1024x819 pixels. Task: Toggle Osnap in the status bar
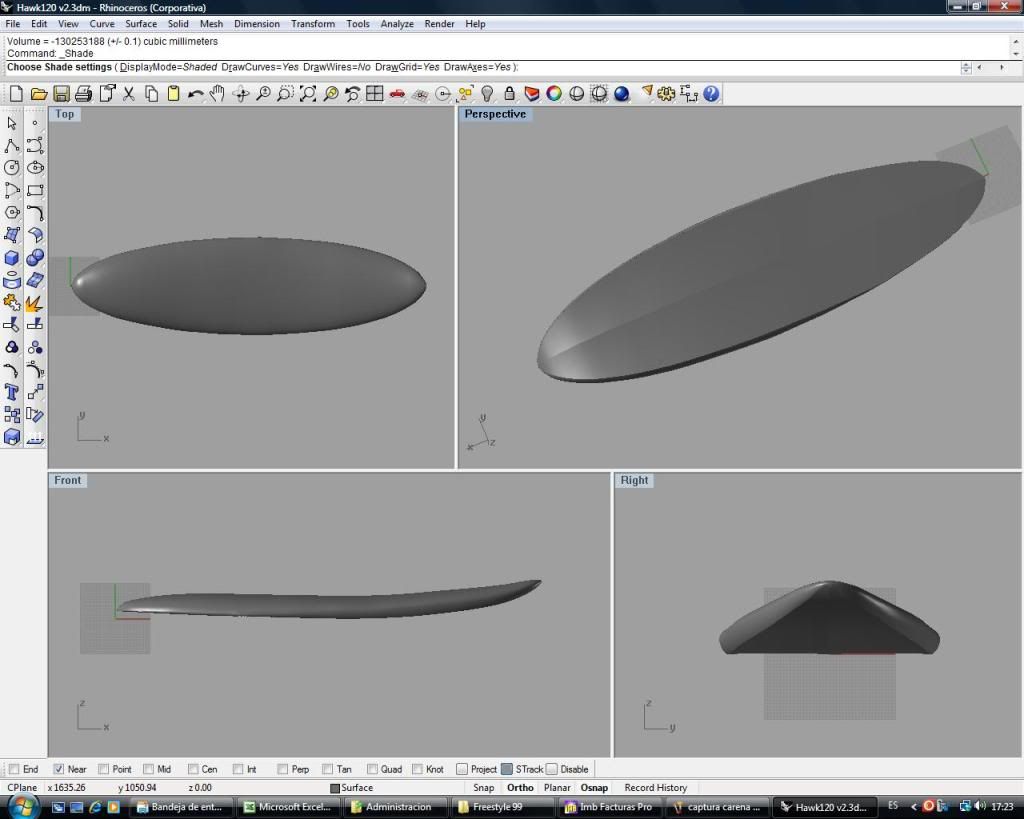coord(594,788)
